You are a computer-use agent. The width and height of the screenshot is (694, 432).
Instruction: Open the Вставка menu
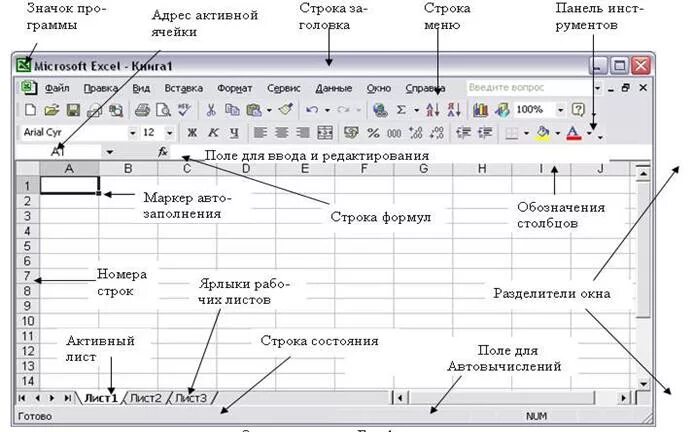point(184,89)
